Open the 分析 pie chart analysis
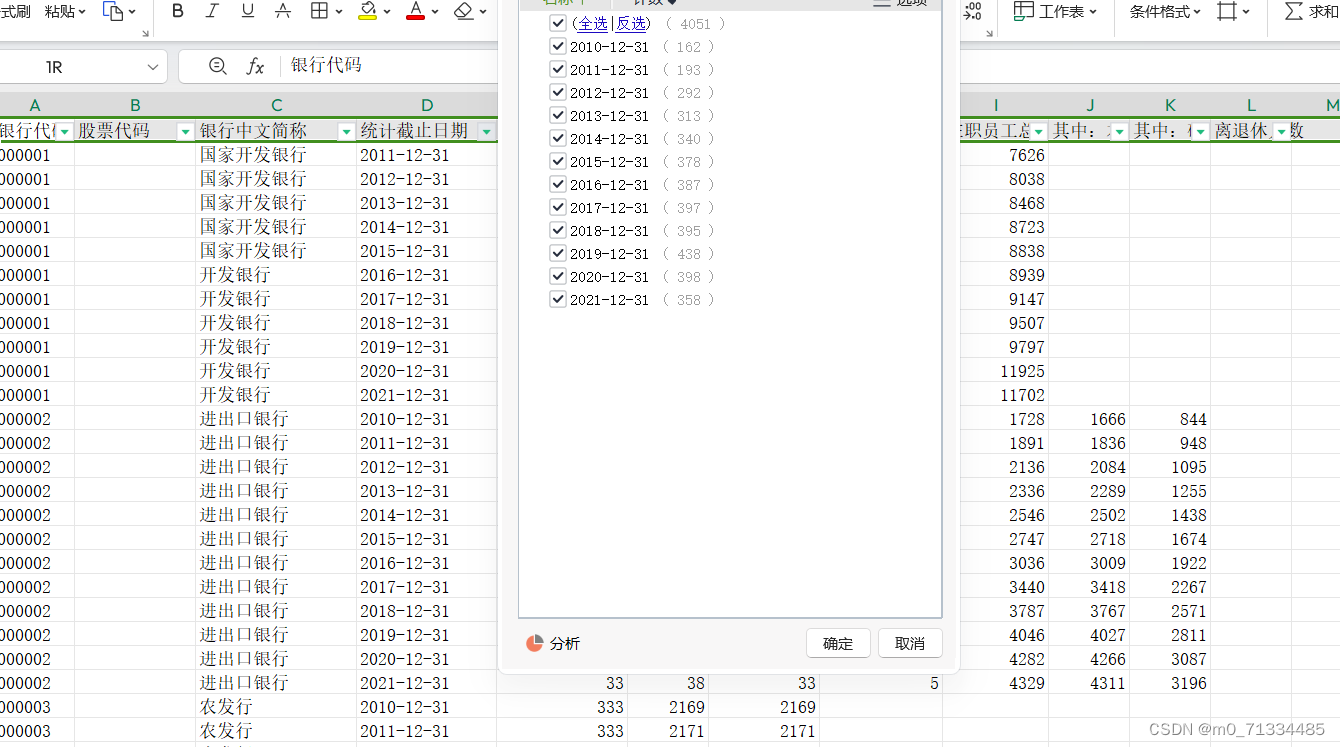Viewport: 1340px width, 747px height. [553, 643]
